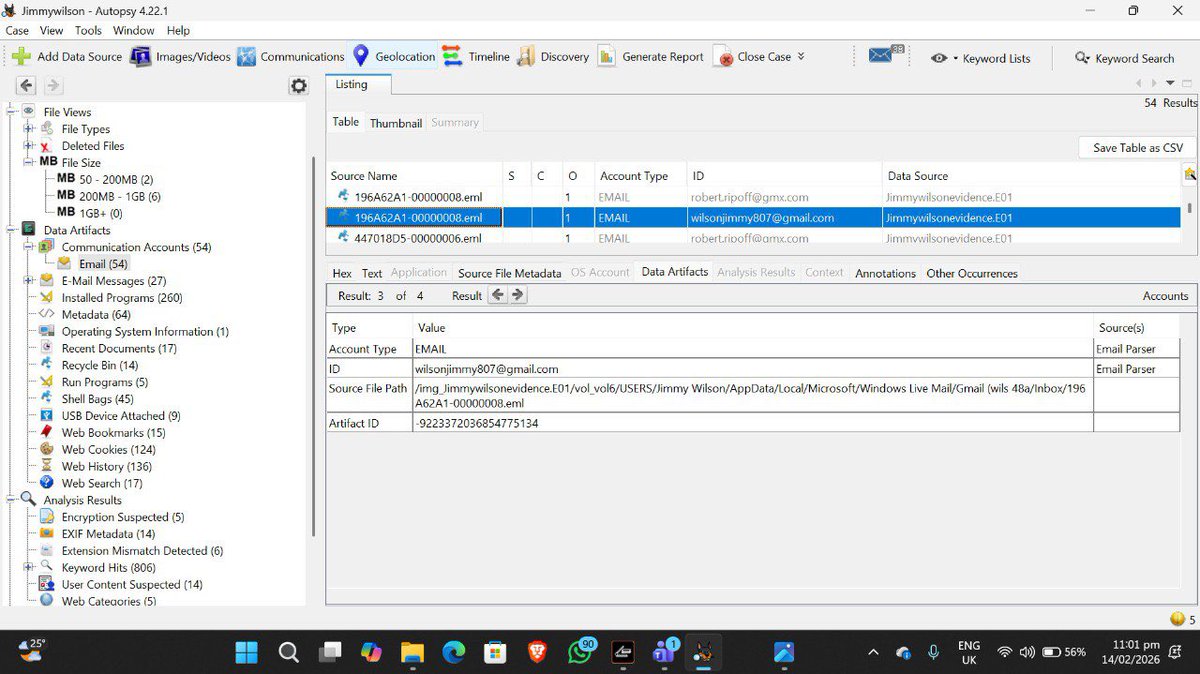Image resolution: width=1200 pixels, height=674 pixels.
Task: Click the User Content Suspected icon
Action: click(x=46, y=584)
